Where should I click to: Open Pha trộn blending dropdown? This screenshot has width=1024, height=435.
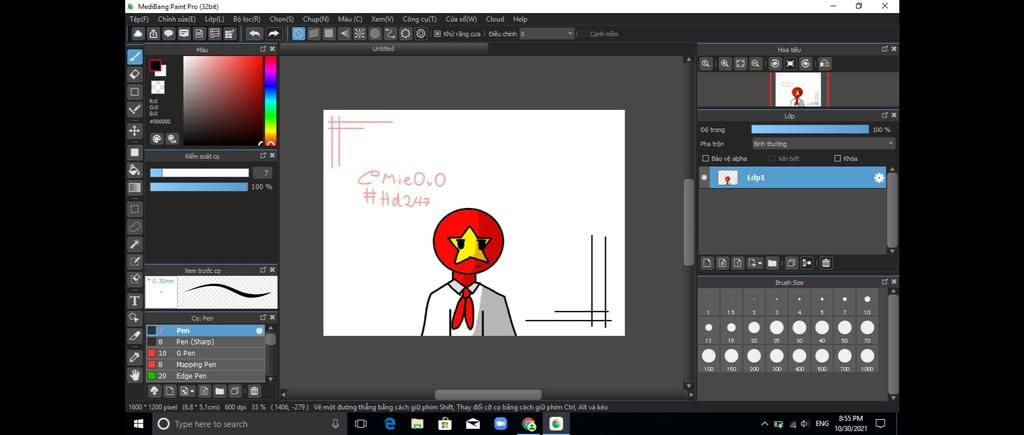823,144
